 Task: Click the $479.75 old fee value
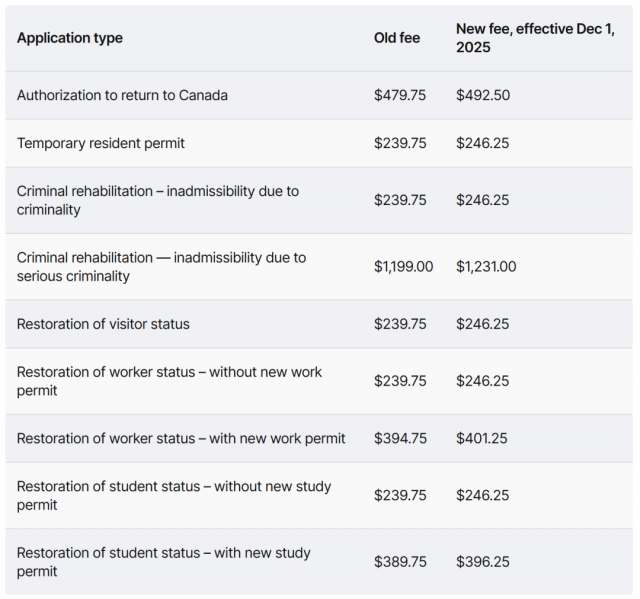tap(400, 95)
